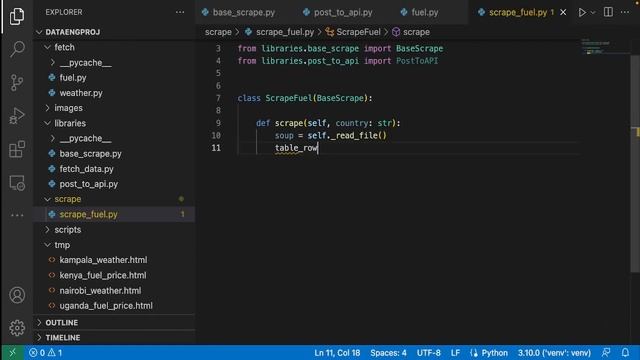Screen dimensions: 640x360
Task: Close the scrape_fuel.py tab
Action: pyautogui.click(x=563, y=12)
